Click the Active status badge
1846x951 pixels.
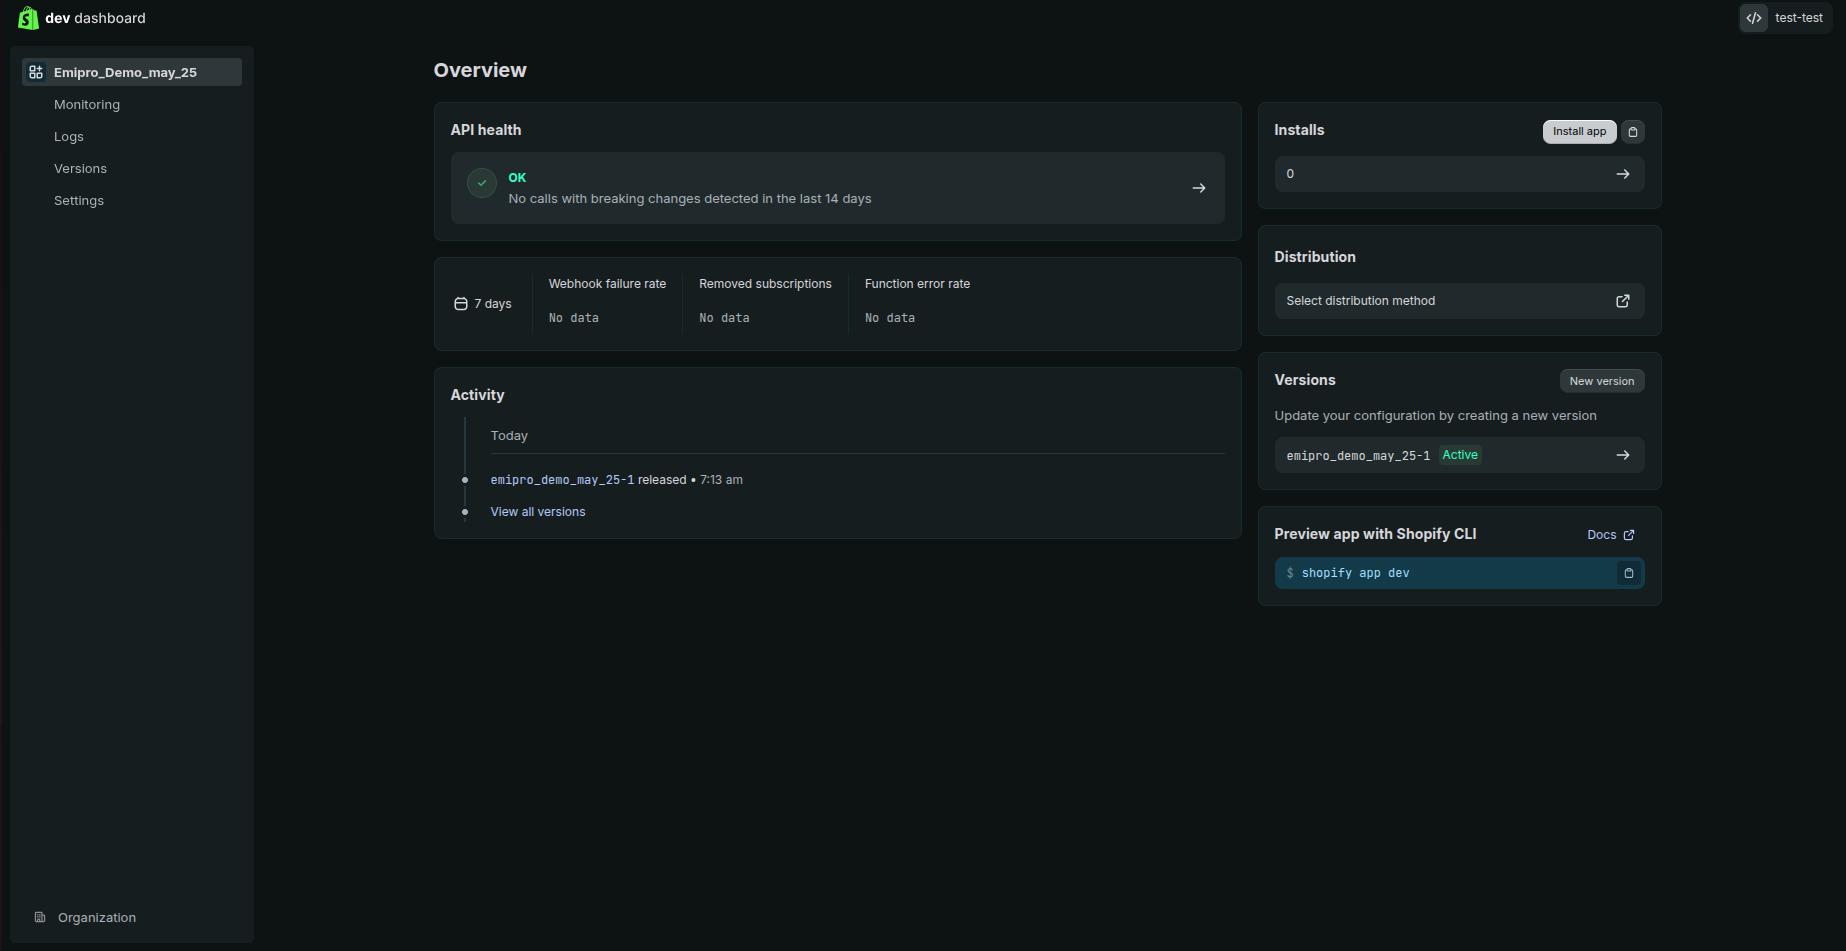coord(1460,455)
